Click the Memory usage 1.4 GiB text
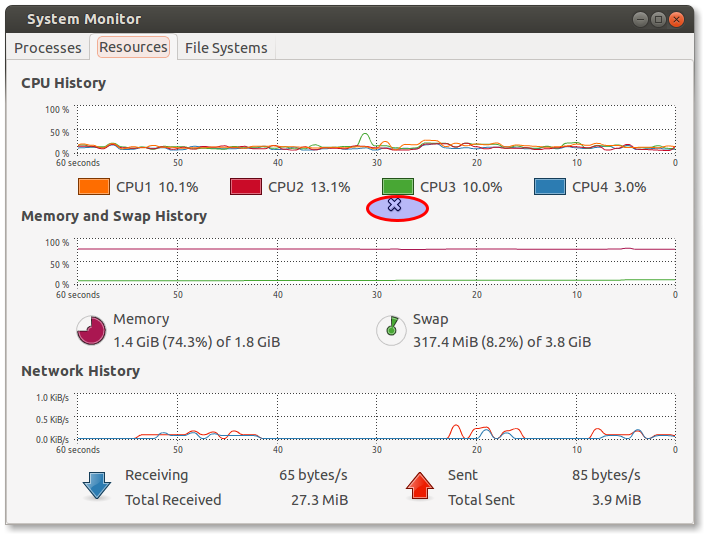 (196, 342)
